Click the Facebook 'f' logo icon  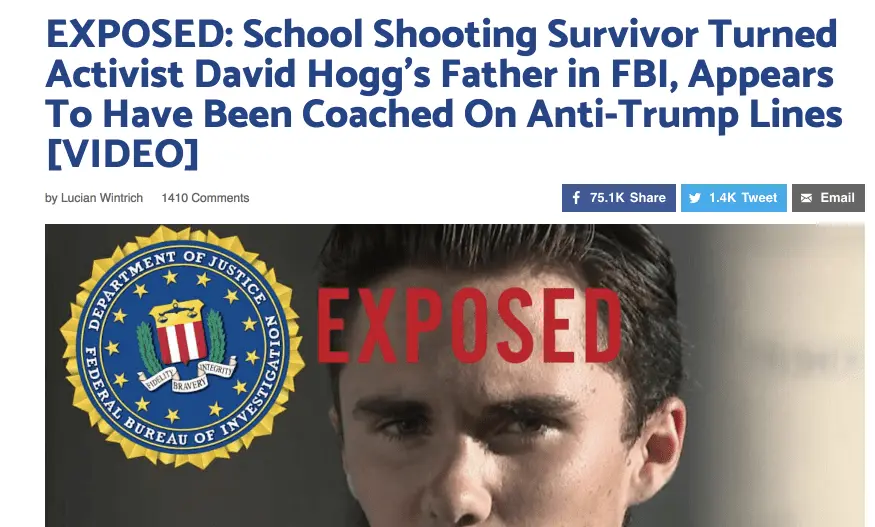click(576, 198)
